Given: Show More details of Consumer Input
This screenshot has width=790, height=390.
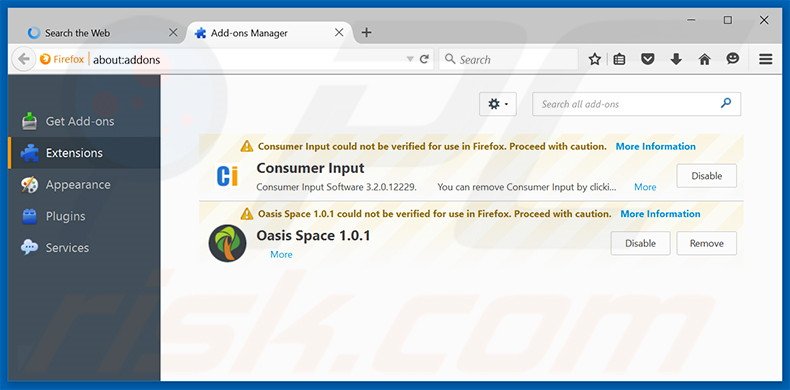Looking at the screenshot, I should click(645, 187).
